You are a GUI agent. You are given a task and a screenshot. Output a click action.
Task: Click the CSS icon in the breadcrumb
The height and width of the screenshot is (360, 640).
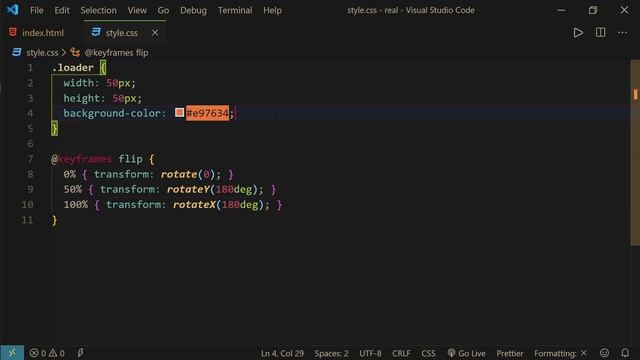[x=17, y=52]
